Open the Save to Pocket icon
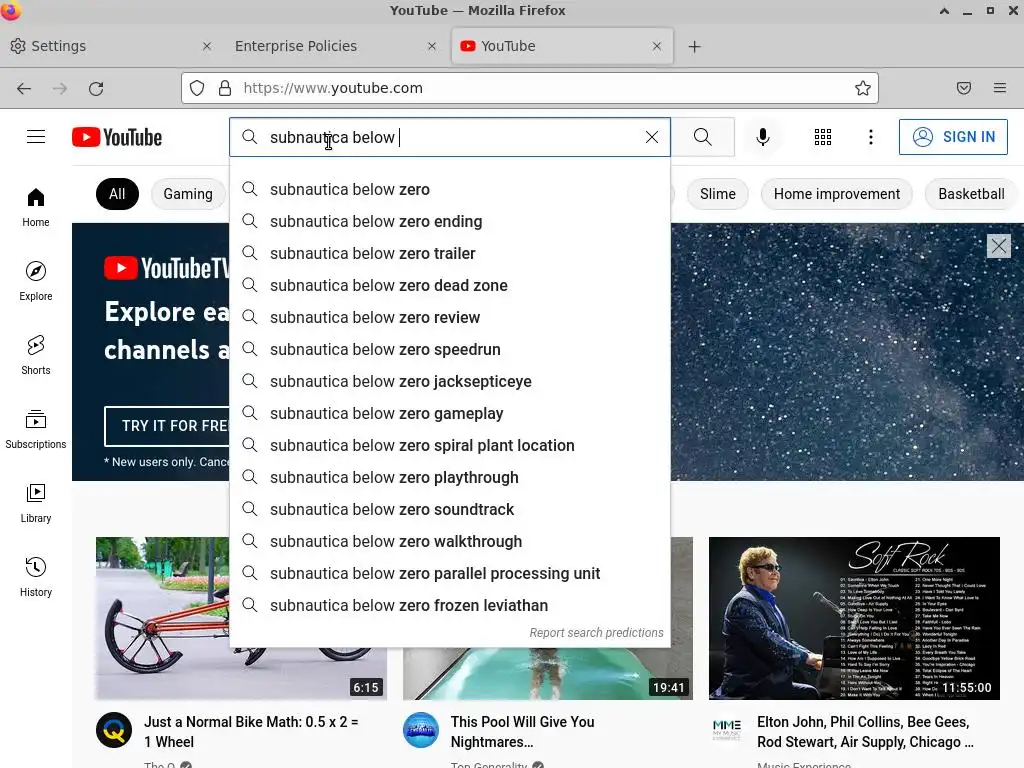This screenshot has width=1024, height=768. coord(964,88)
